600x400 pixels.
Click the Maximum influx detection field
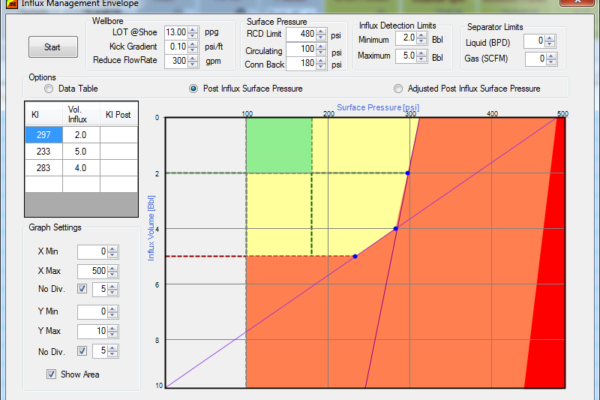point(406,56)
